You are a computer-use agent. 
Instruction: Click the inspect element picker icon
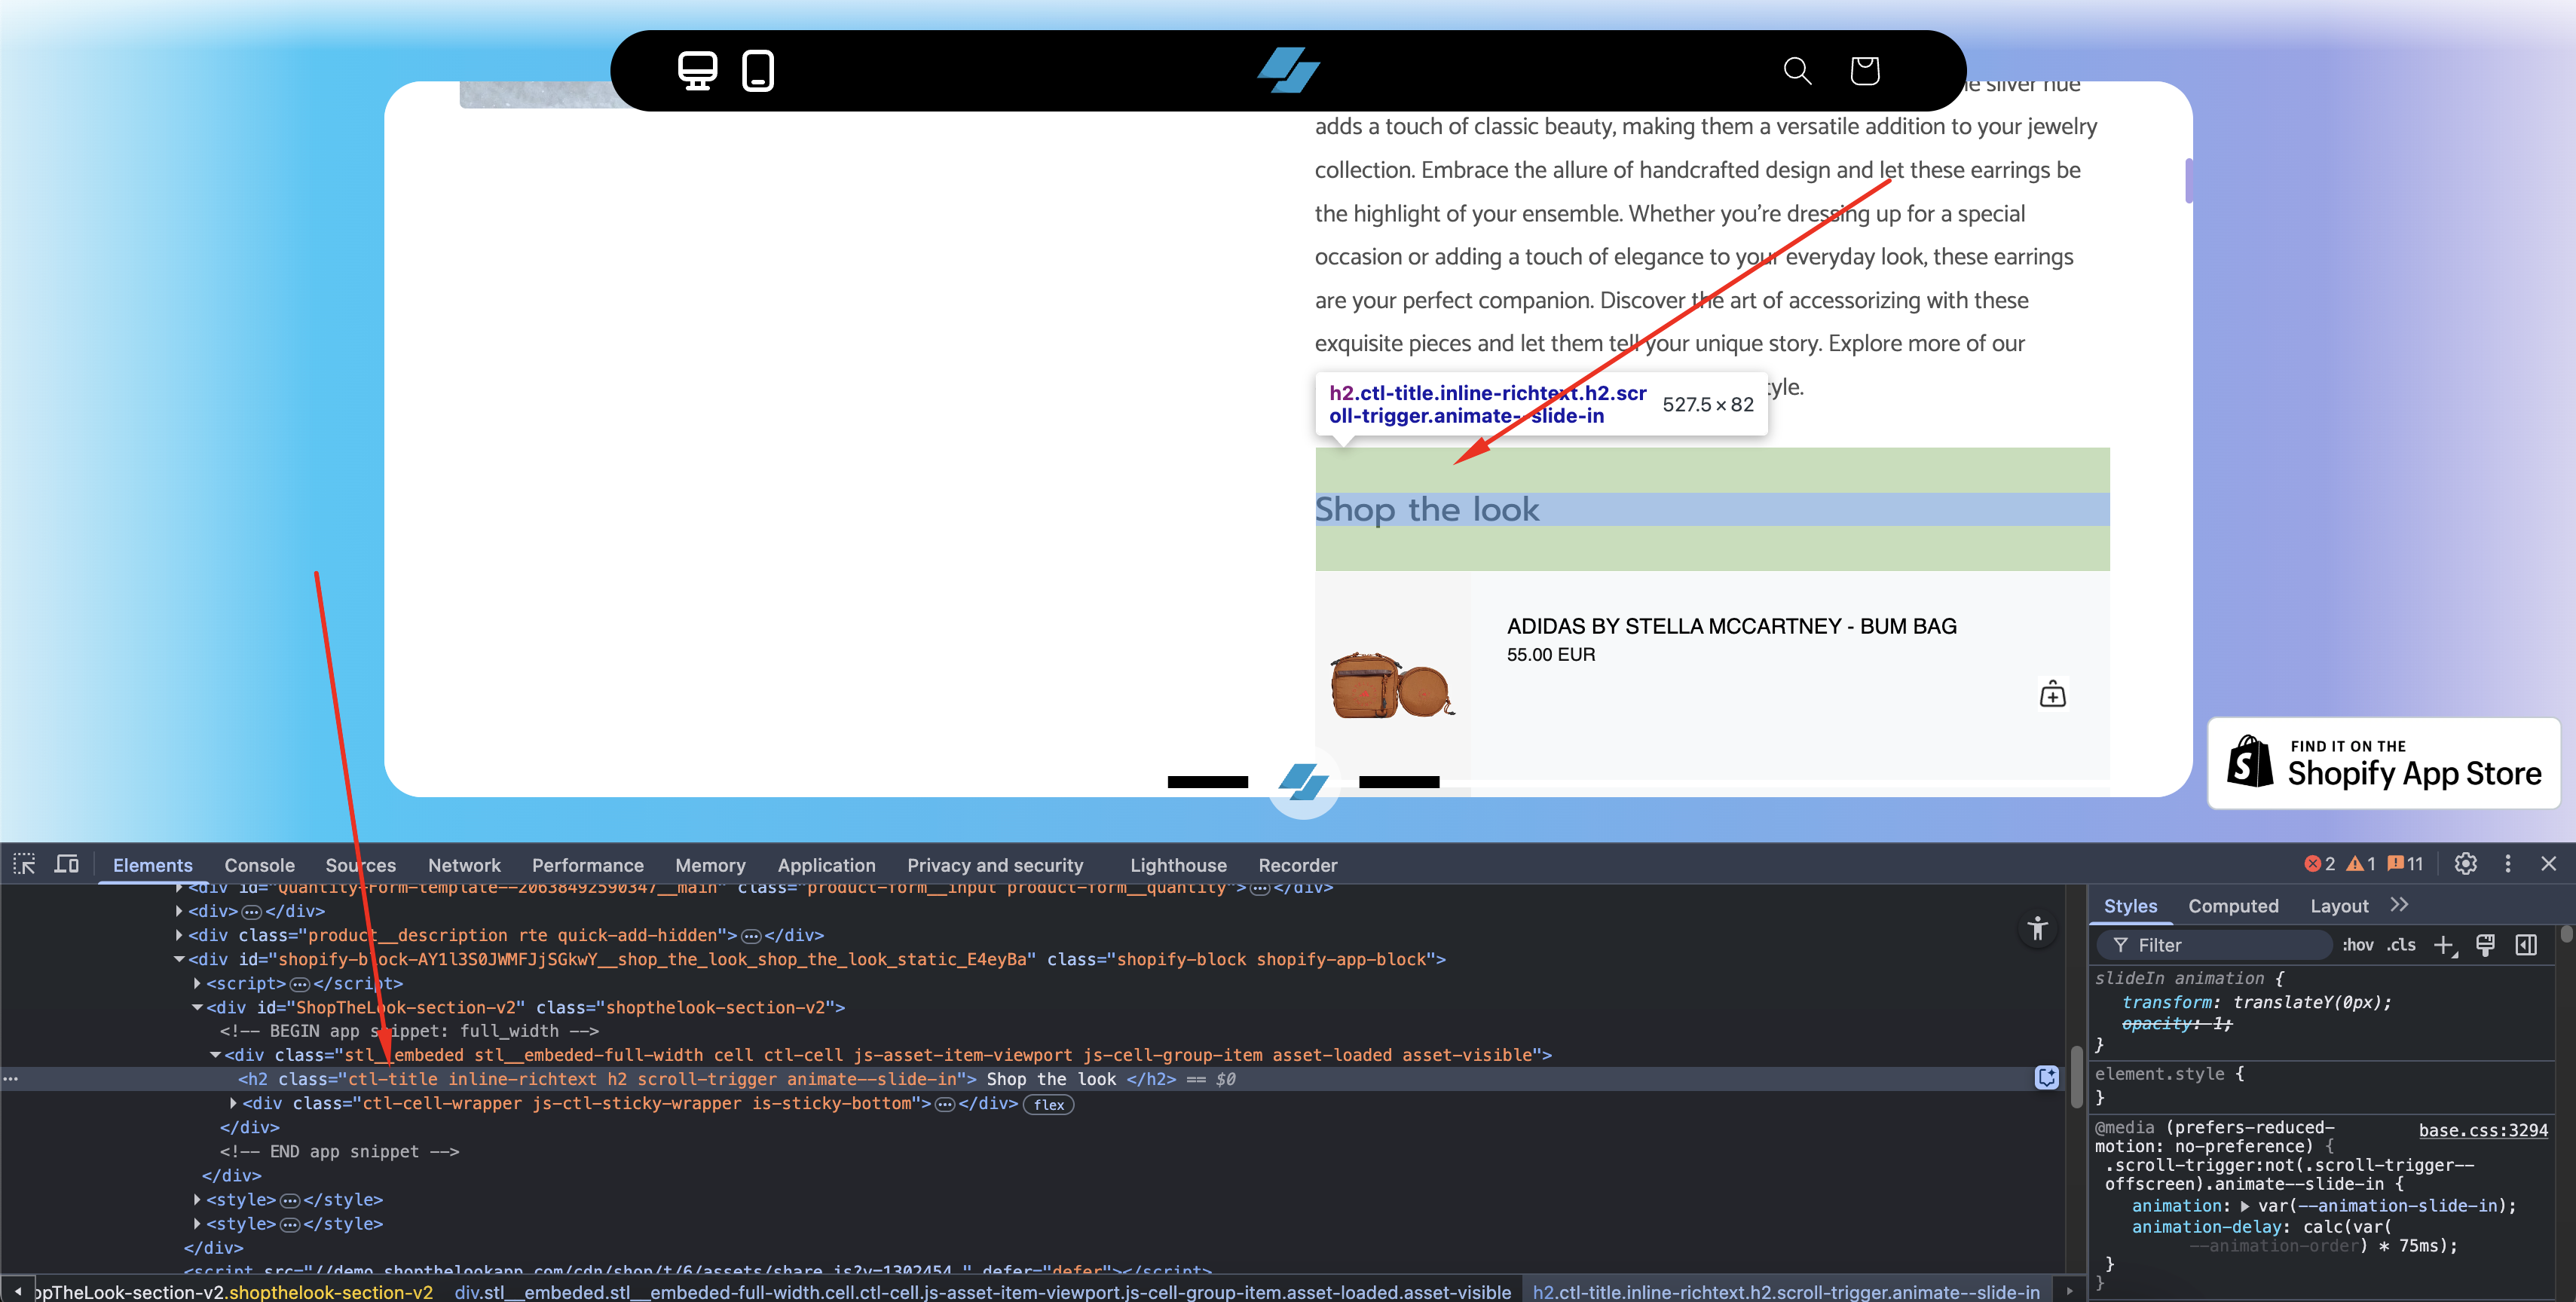tap(24, 864)
